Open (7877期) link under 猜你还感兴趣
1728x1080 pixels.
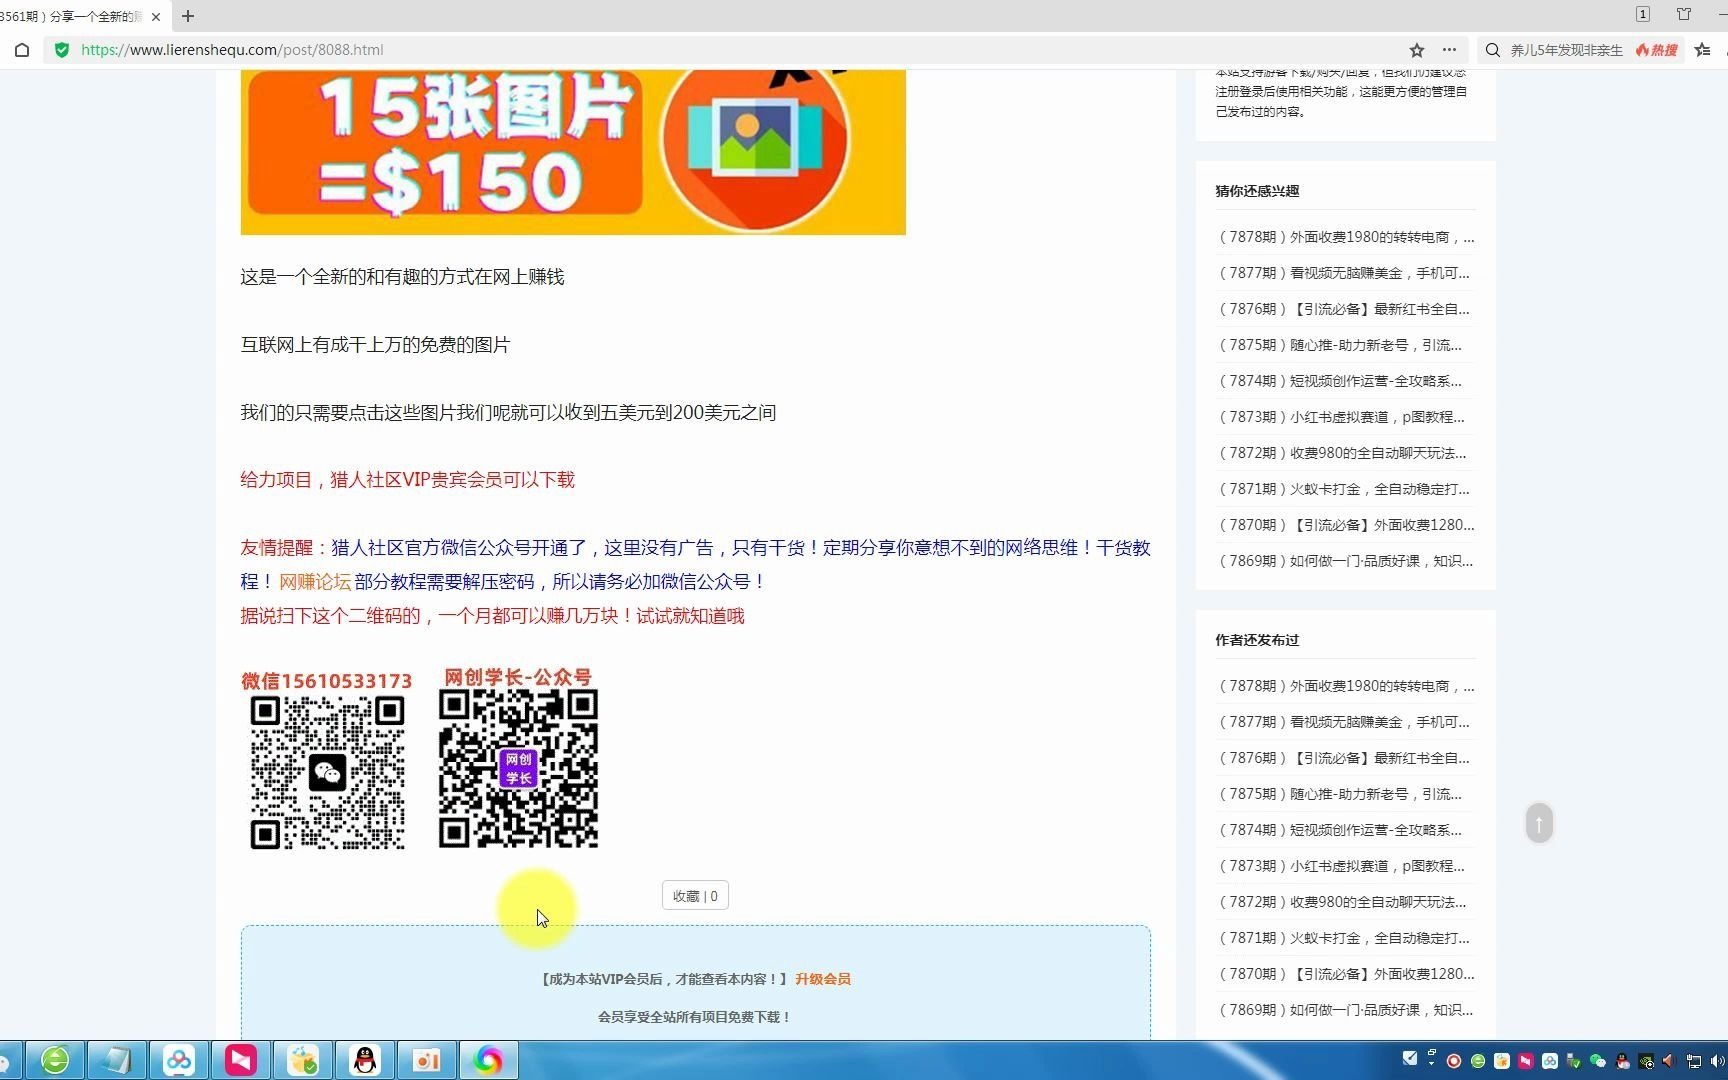tap(1343, 273)
